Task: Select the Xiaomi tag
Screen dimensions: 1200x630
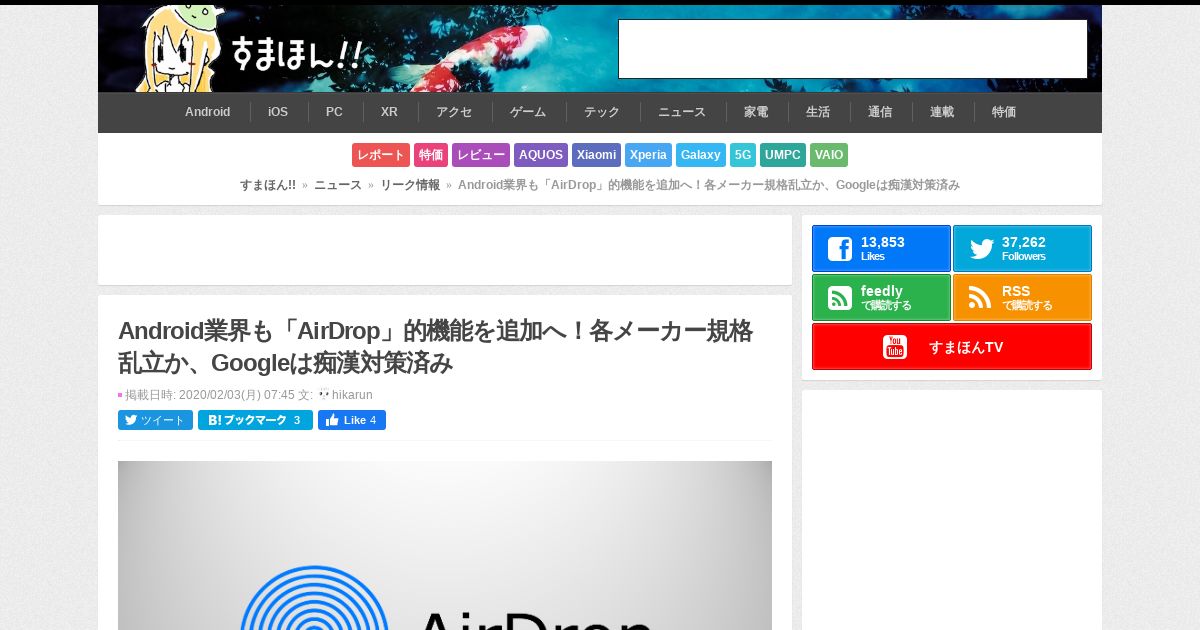Action: pos(596,155)
